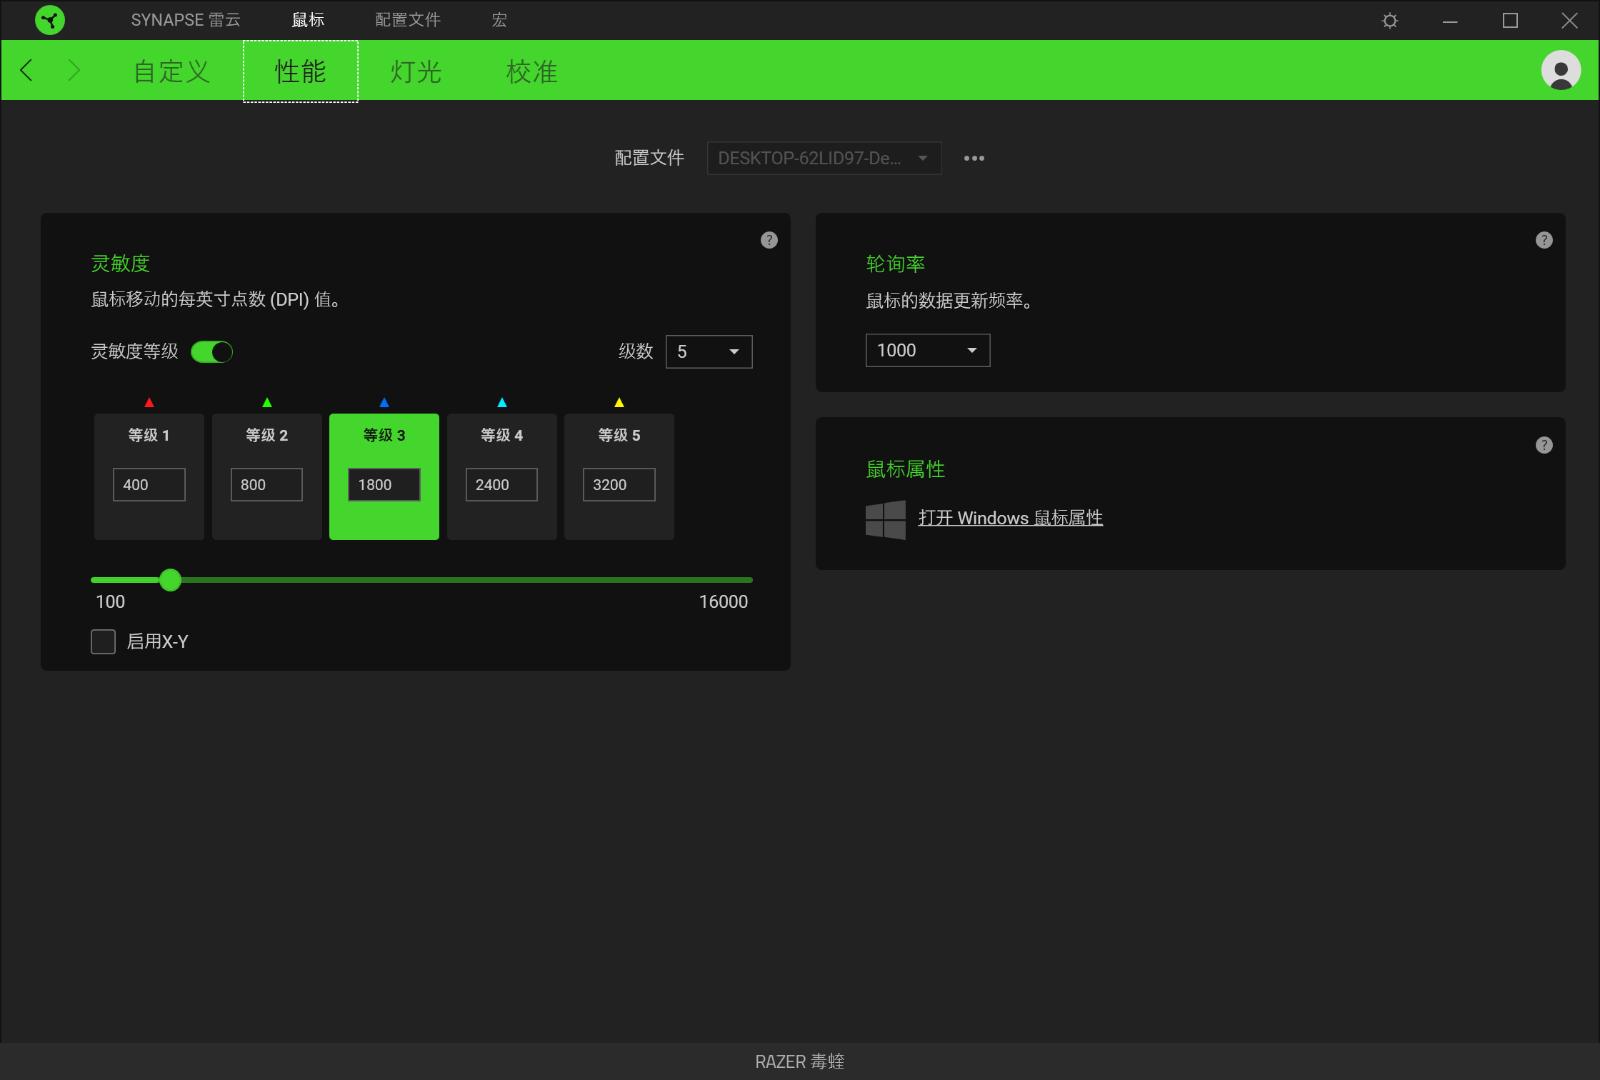Select the 等级 4 DPI stage
This screenshot has height=1080, width=1600.
tap(501, 436)
